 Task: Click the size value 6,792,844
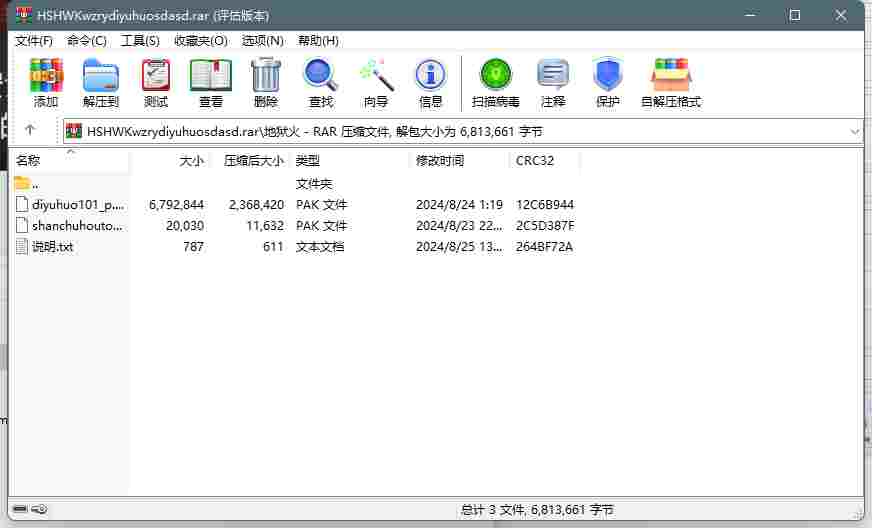point(176,205)
